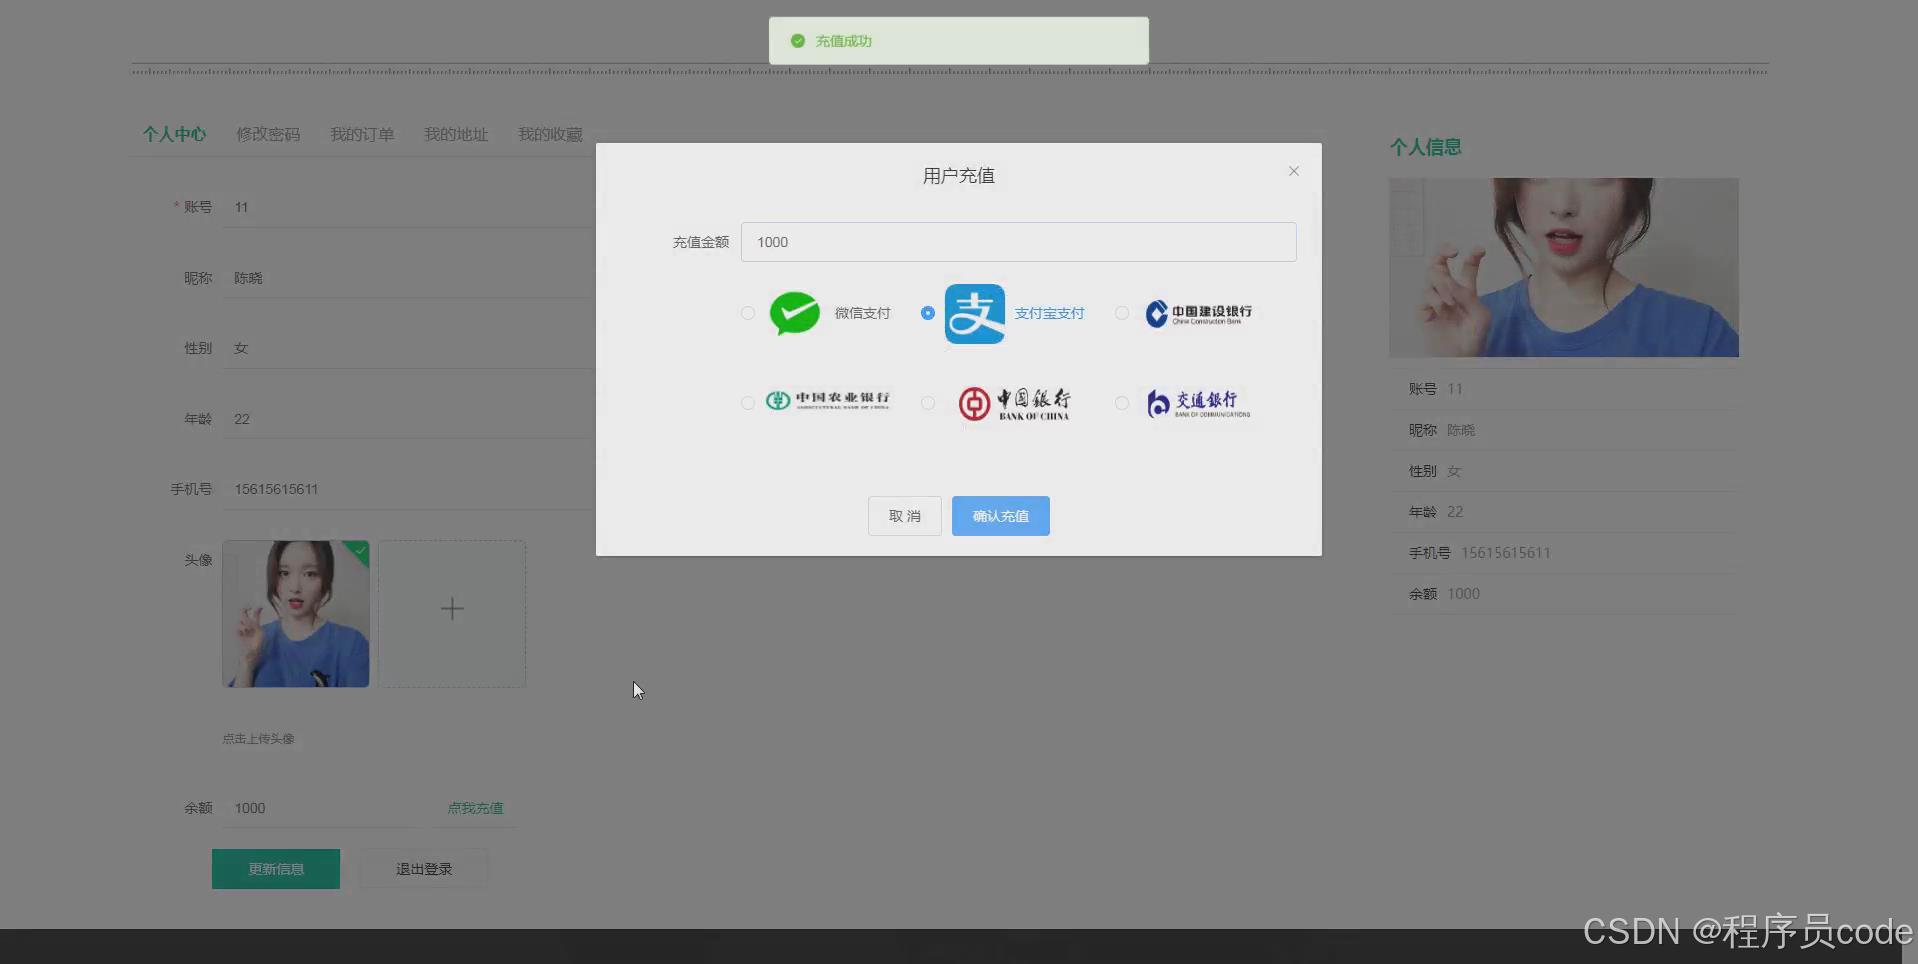1918x964 pixels.
Task: Enable the 交通银行 radio button
Action: point(1121,403)
